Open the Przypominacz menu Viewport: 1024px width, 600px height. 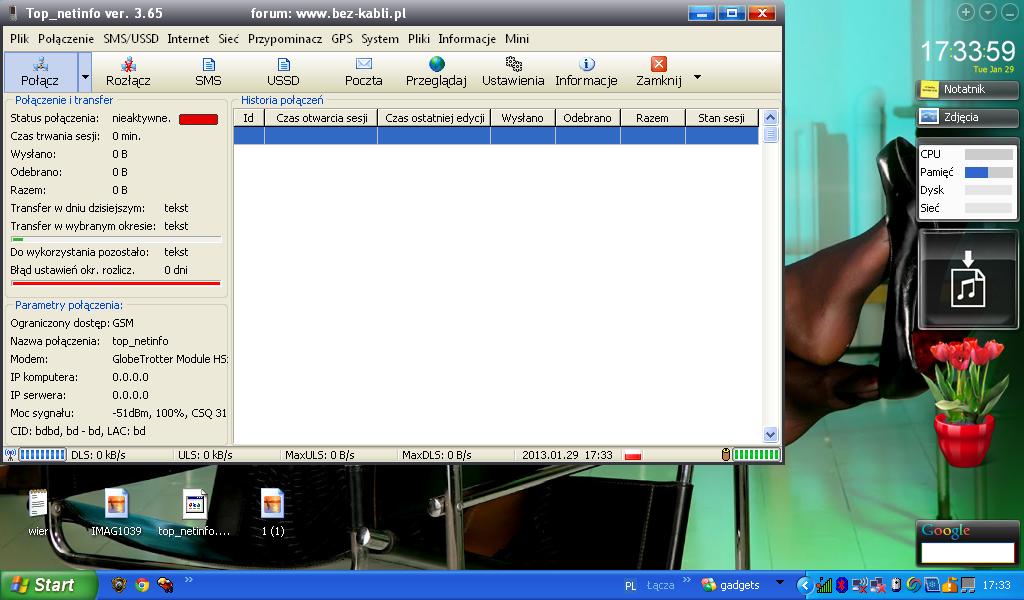pos(285,39)
